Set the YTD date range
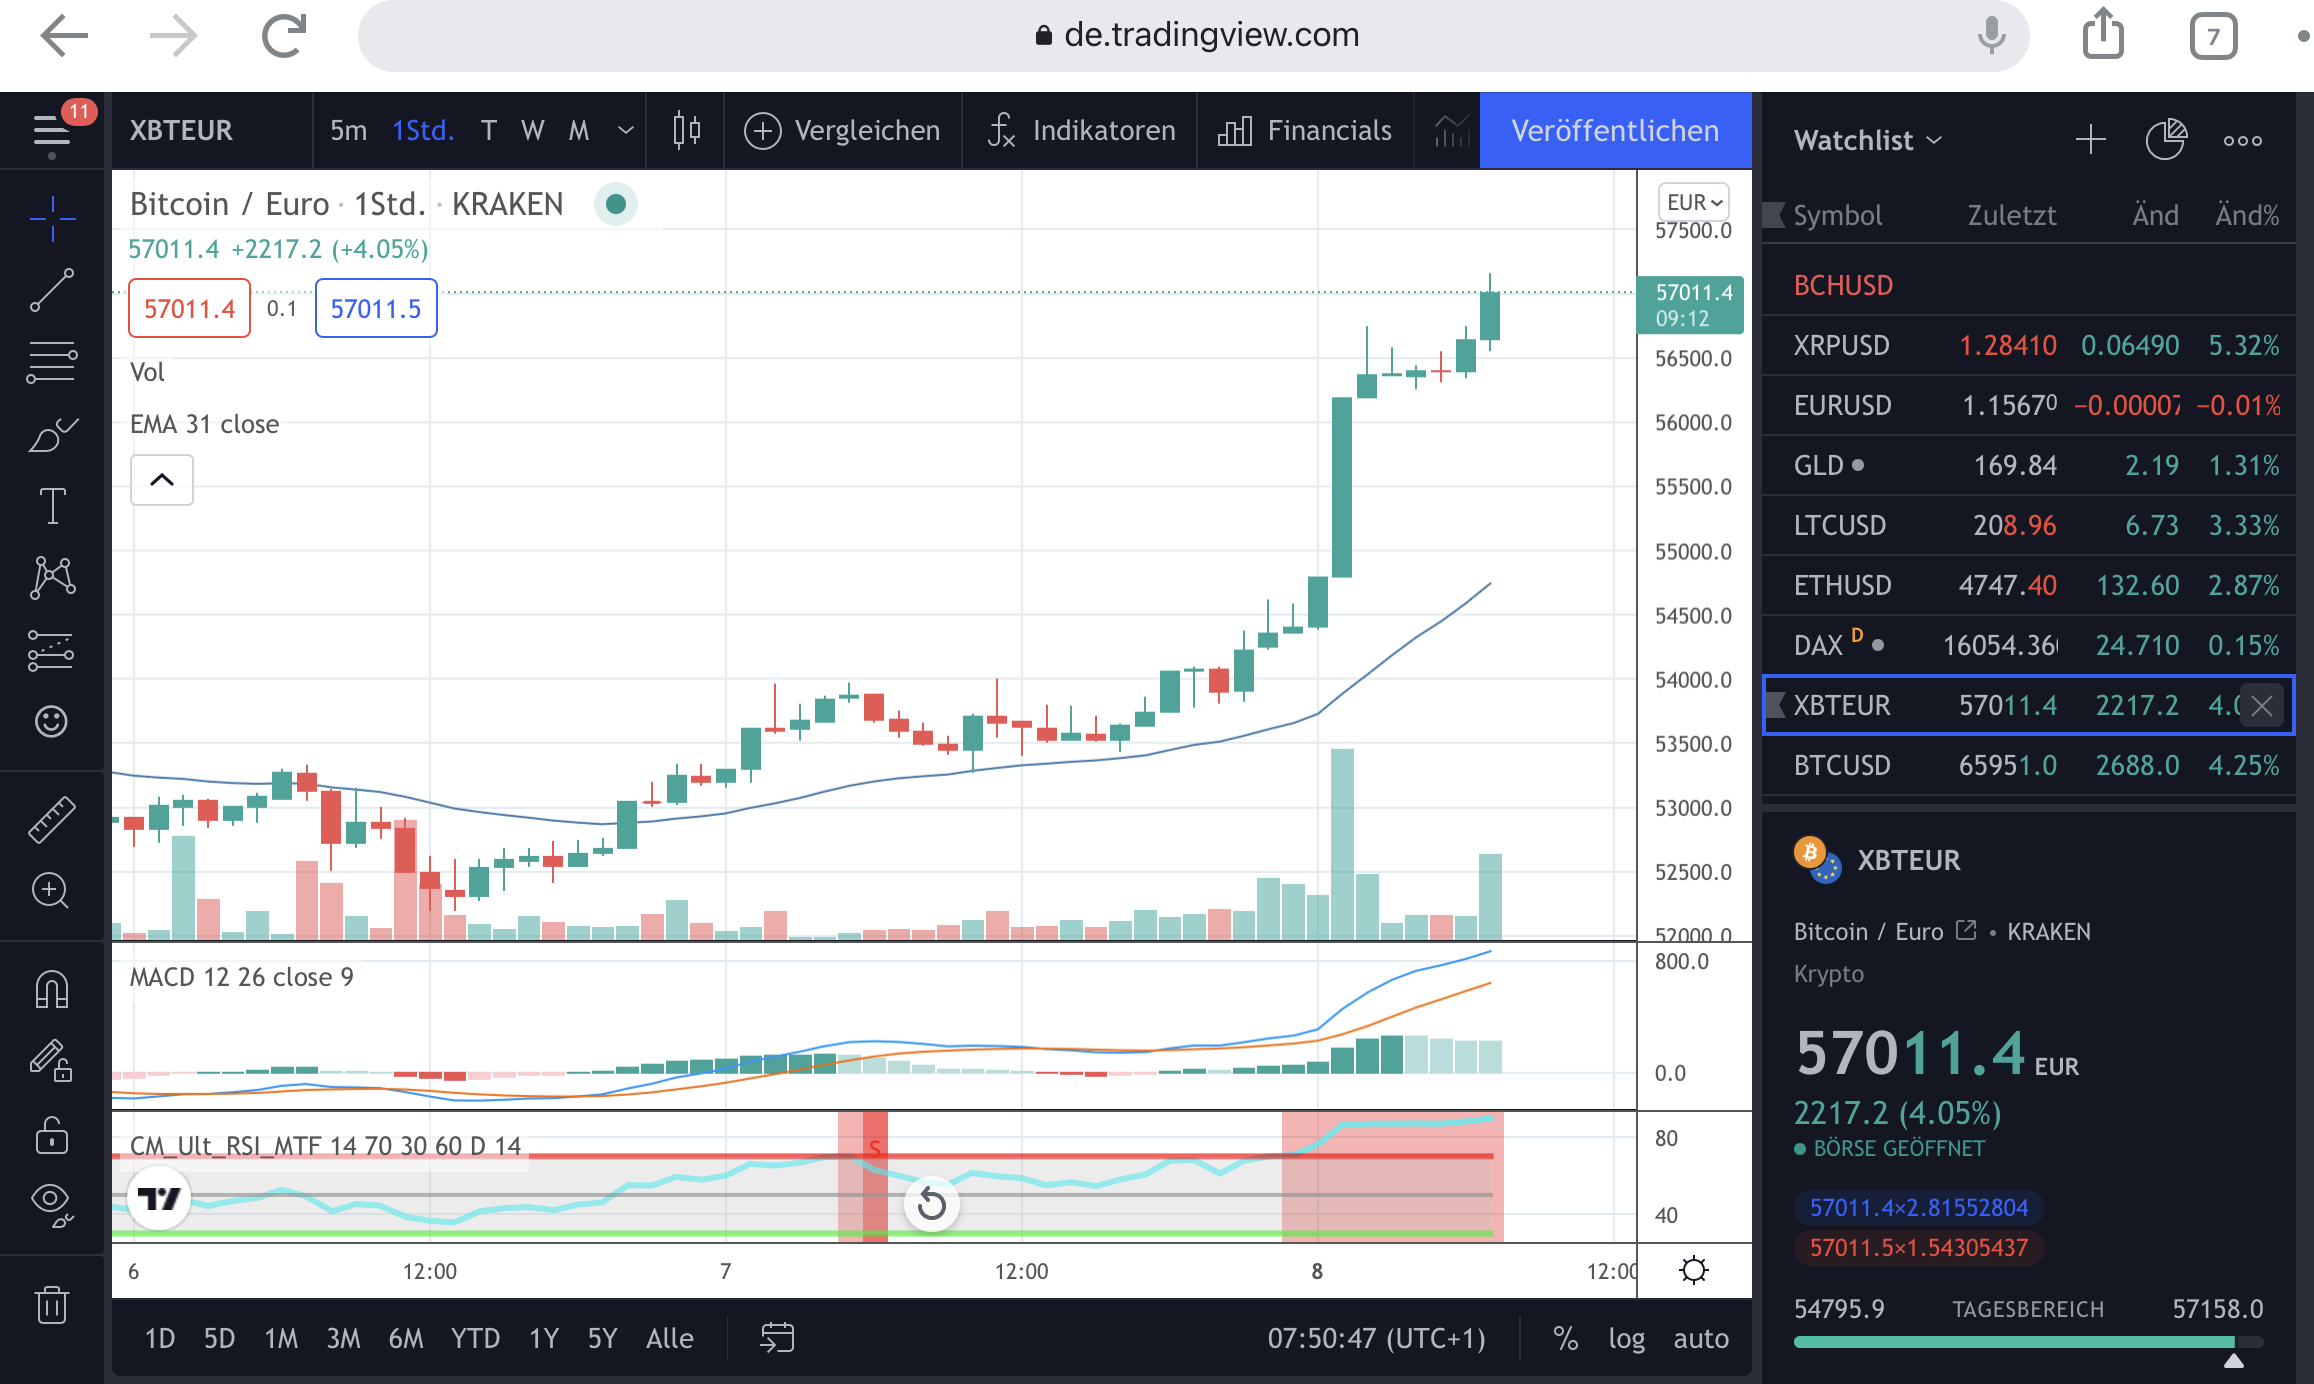Screen dimensions: 2314x1384 point(475,1338)
